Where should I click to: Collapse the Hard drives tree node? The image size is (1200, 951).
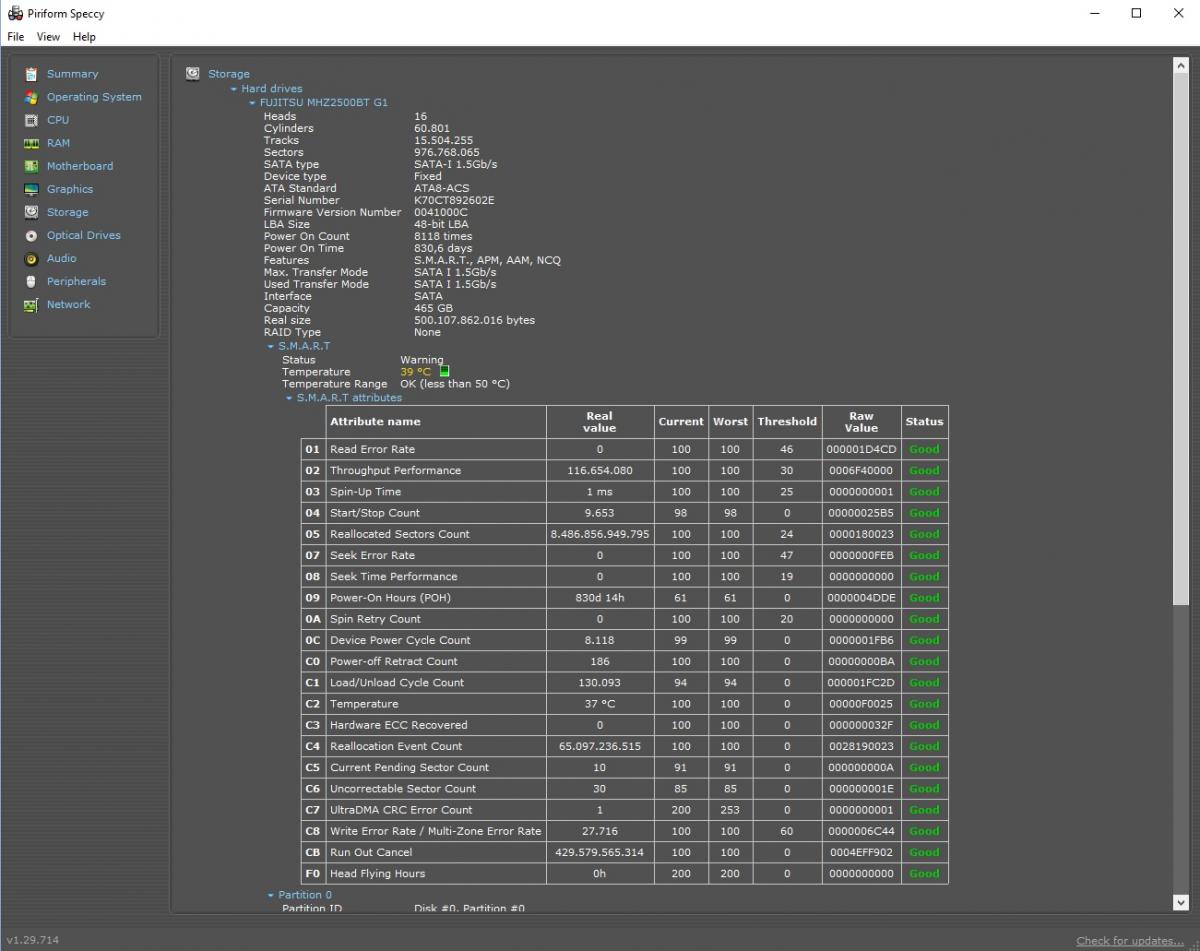point(234,89)
